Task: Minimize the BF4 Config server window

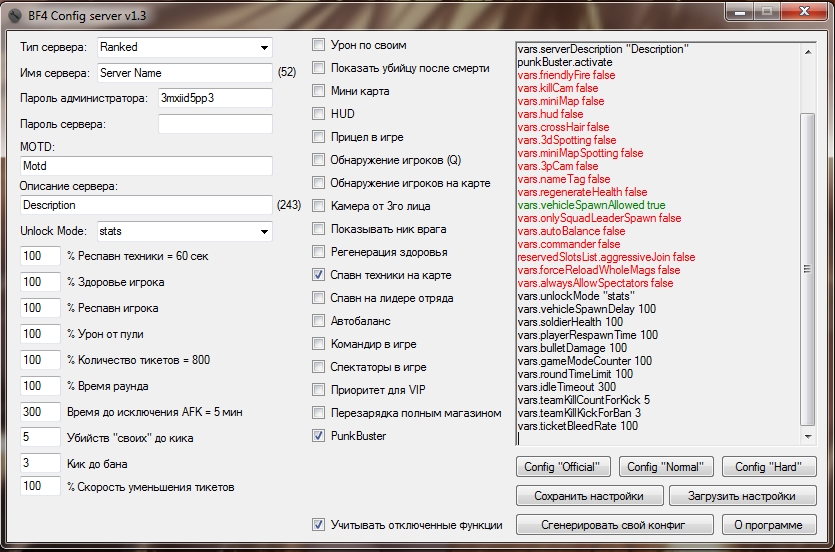Action: [x=739, y=12]
